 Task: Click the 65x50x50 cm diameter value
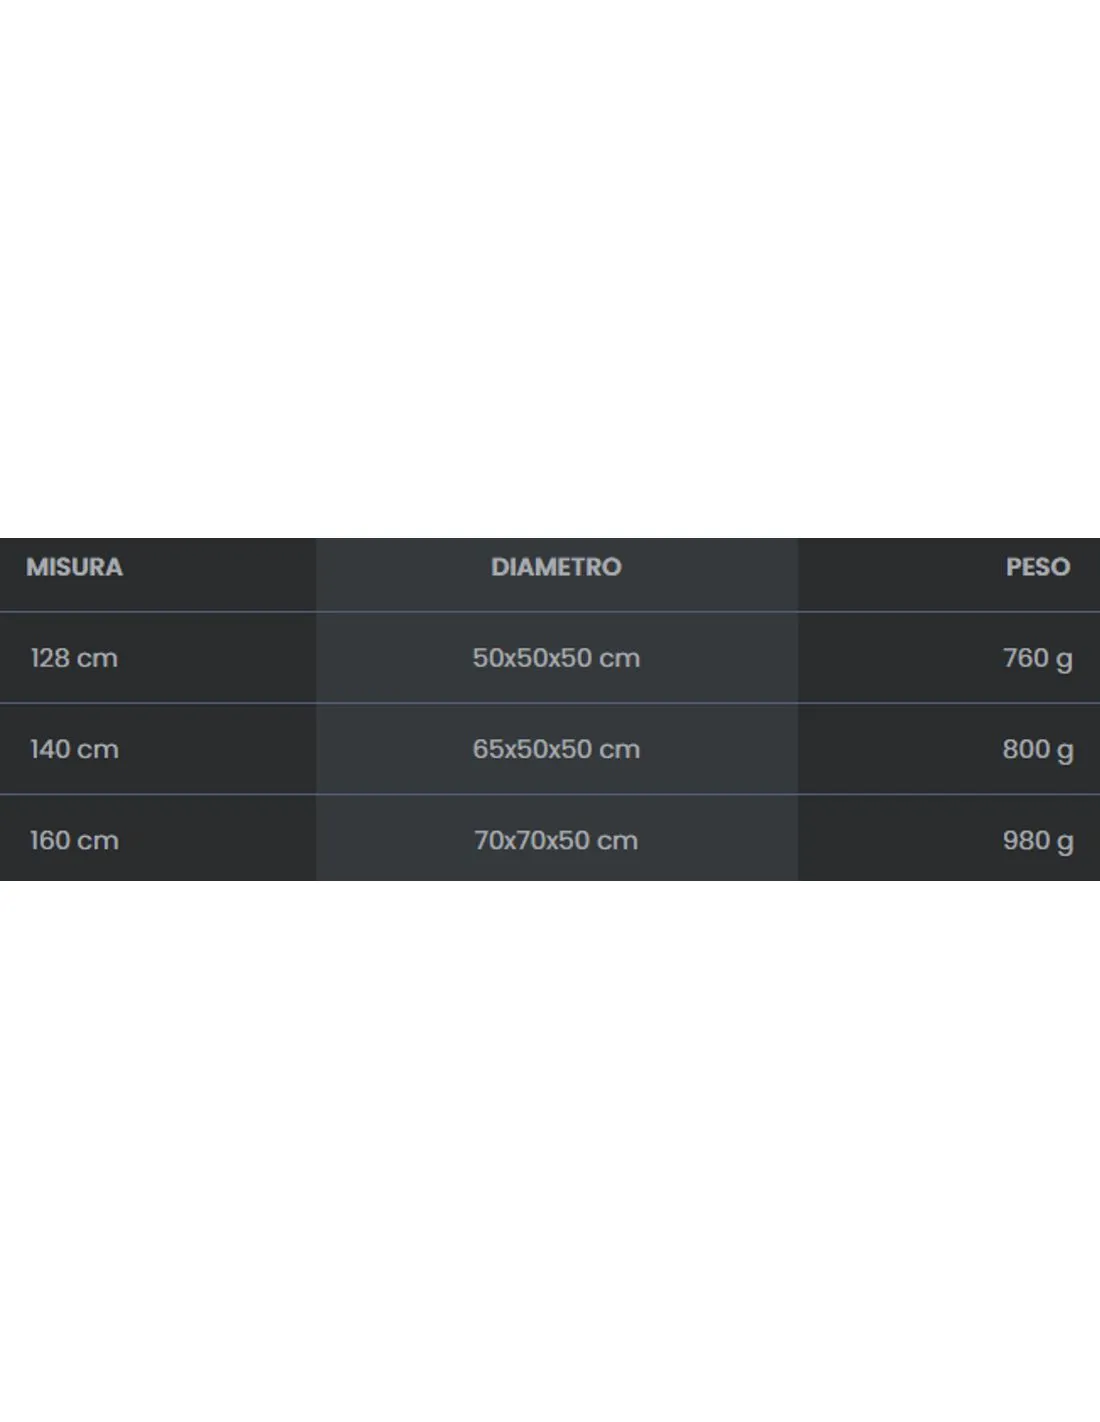pyautogui.click(x=556, y=749)
